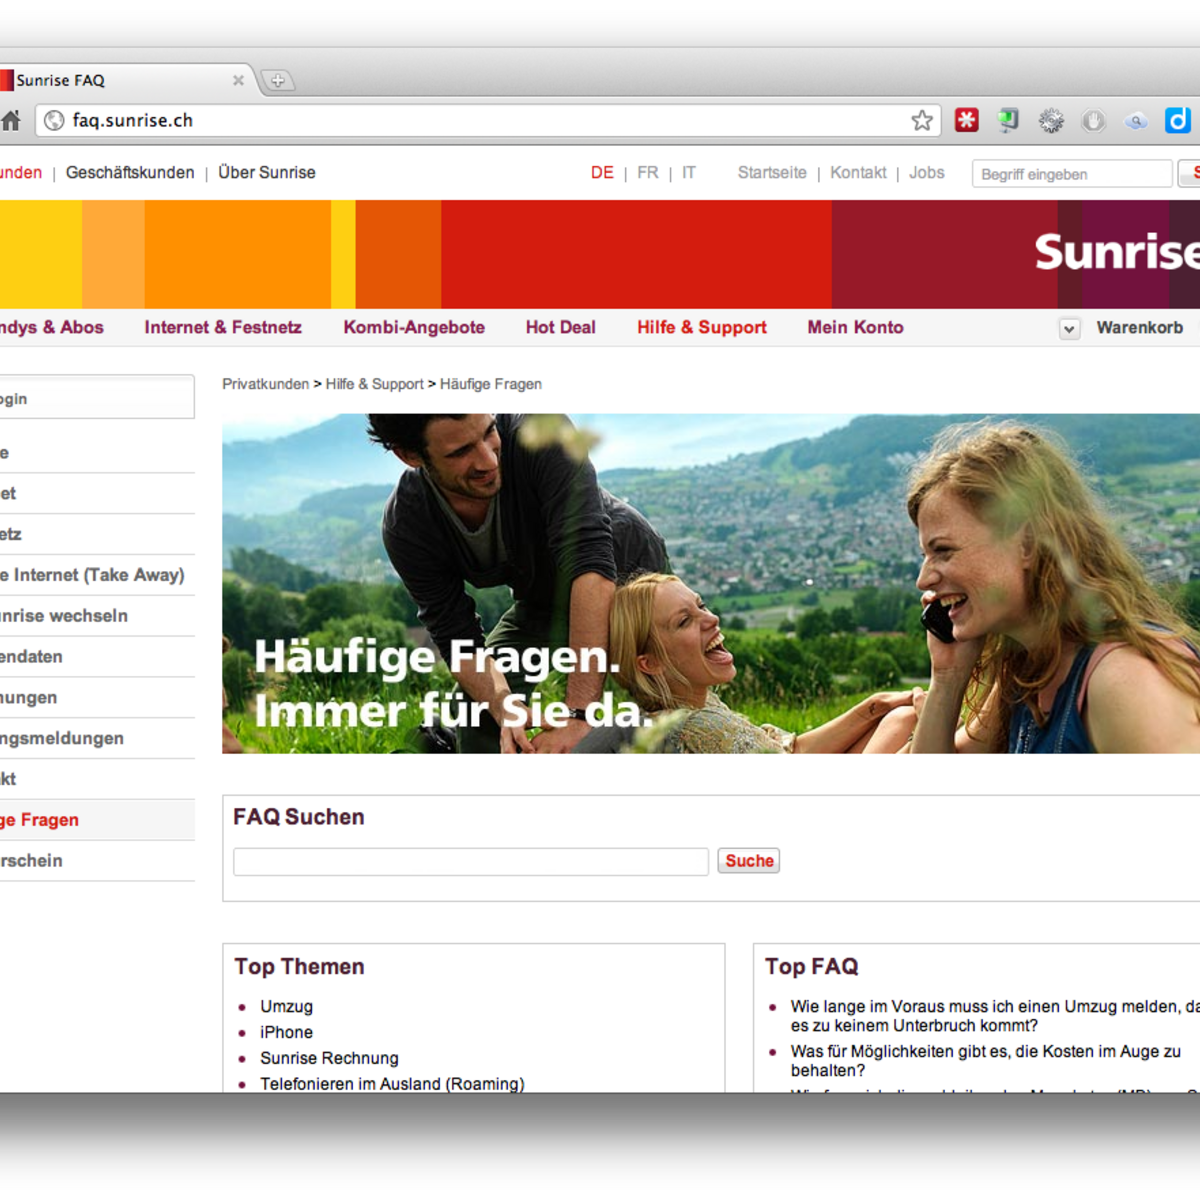Open Kombi-Angebote menu
1200x1200 pixels.
414,327
